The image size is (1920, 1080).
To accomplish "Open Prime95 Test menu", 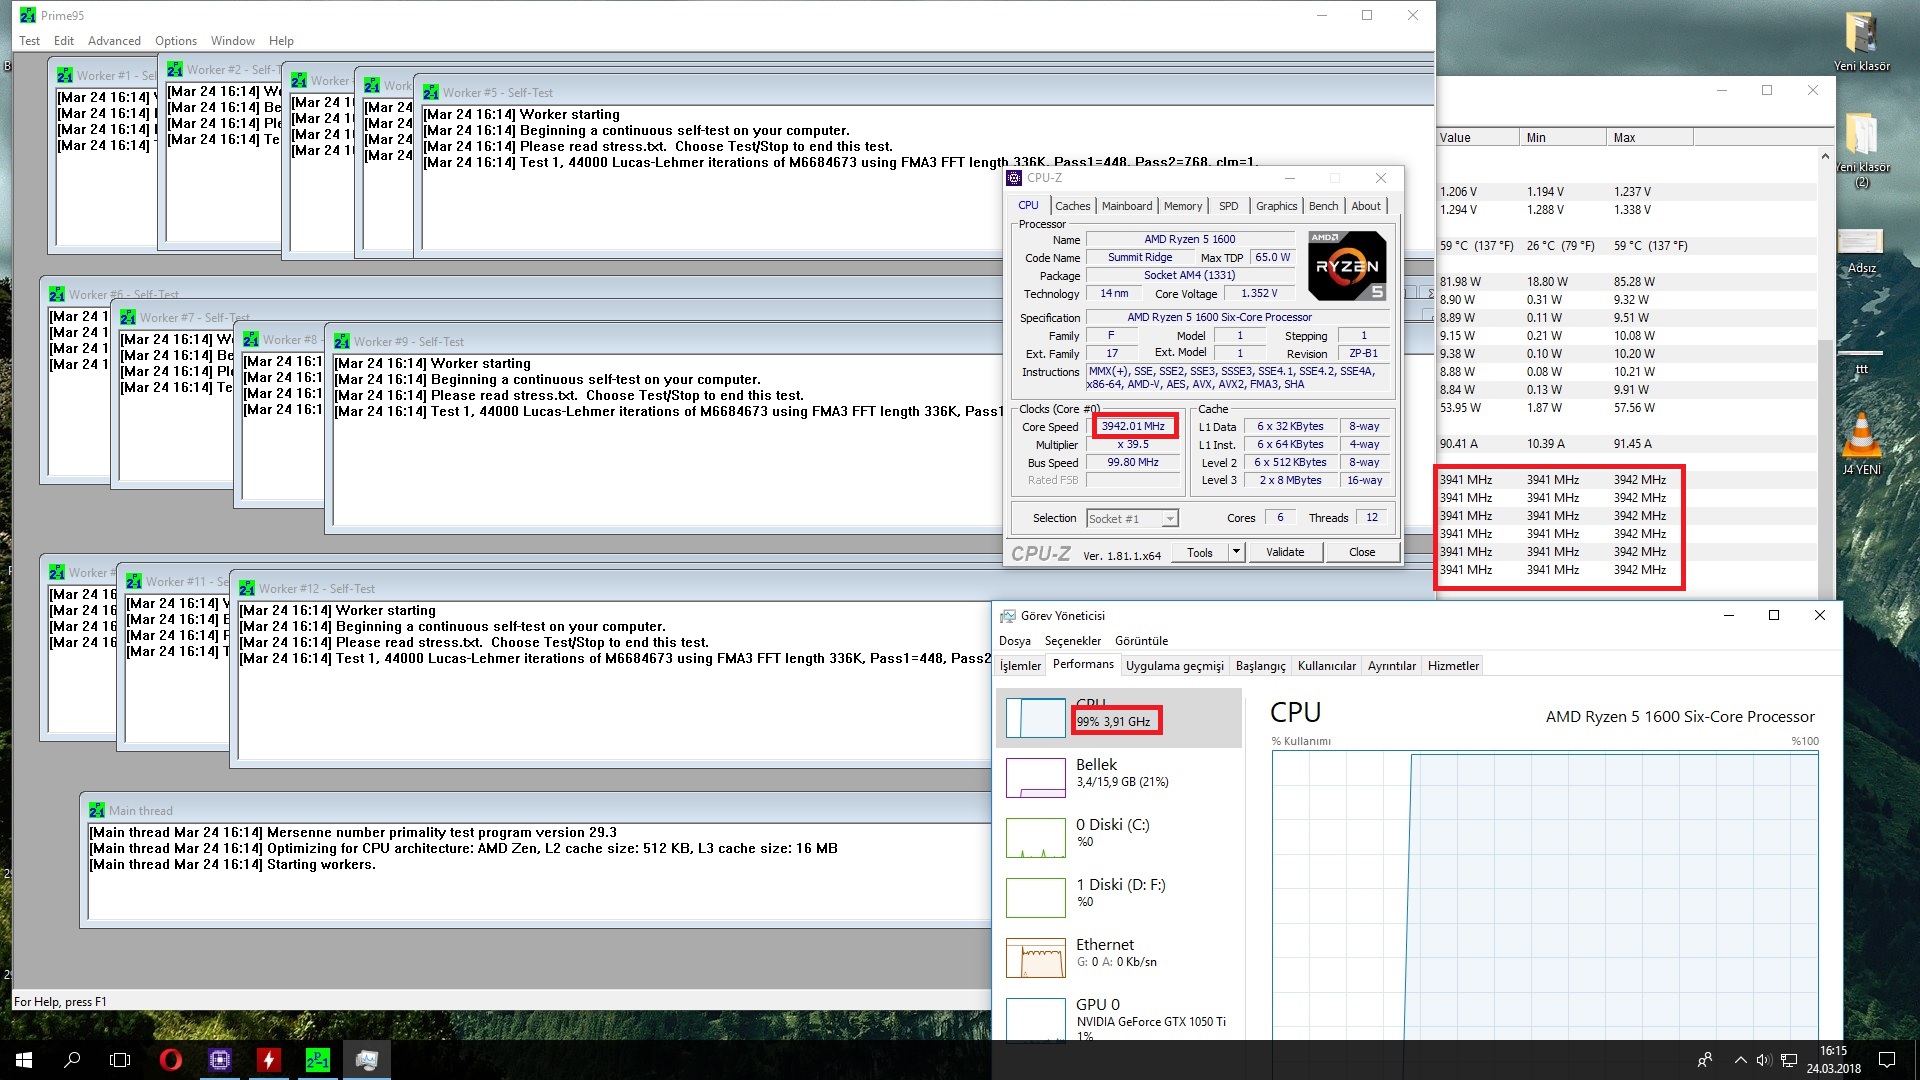I will (x=29, y=40).
